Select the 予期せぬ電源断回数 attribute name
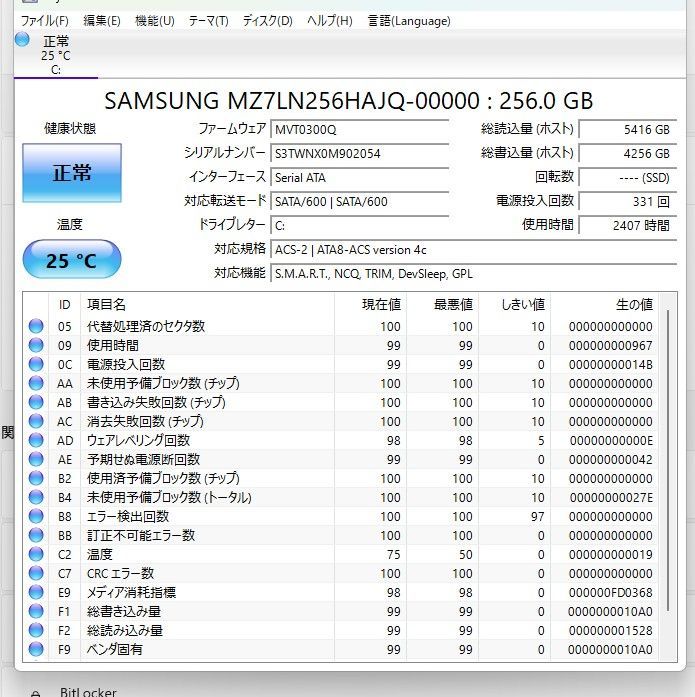Viewport: 695px width, 697px height. (x=143, y=459)
